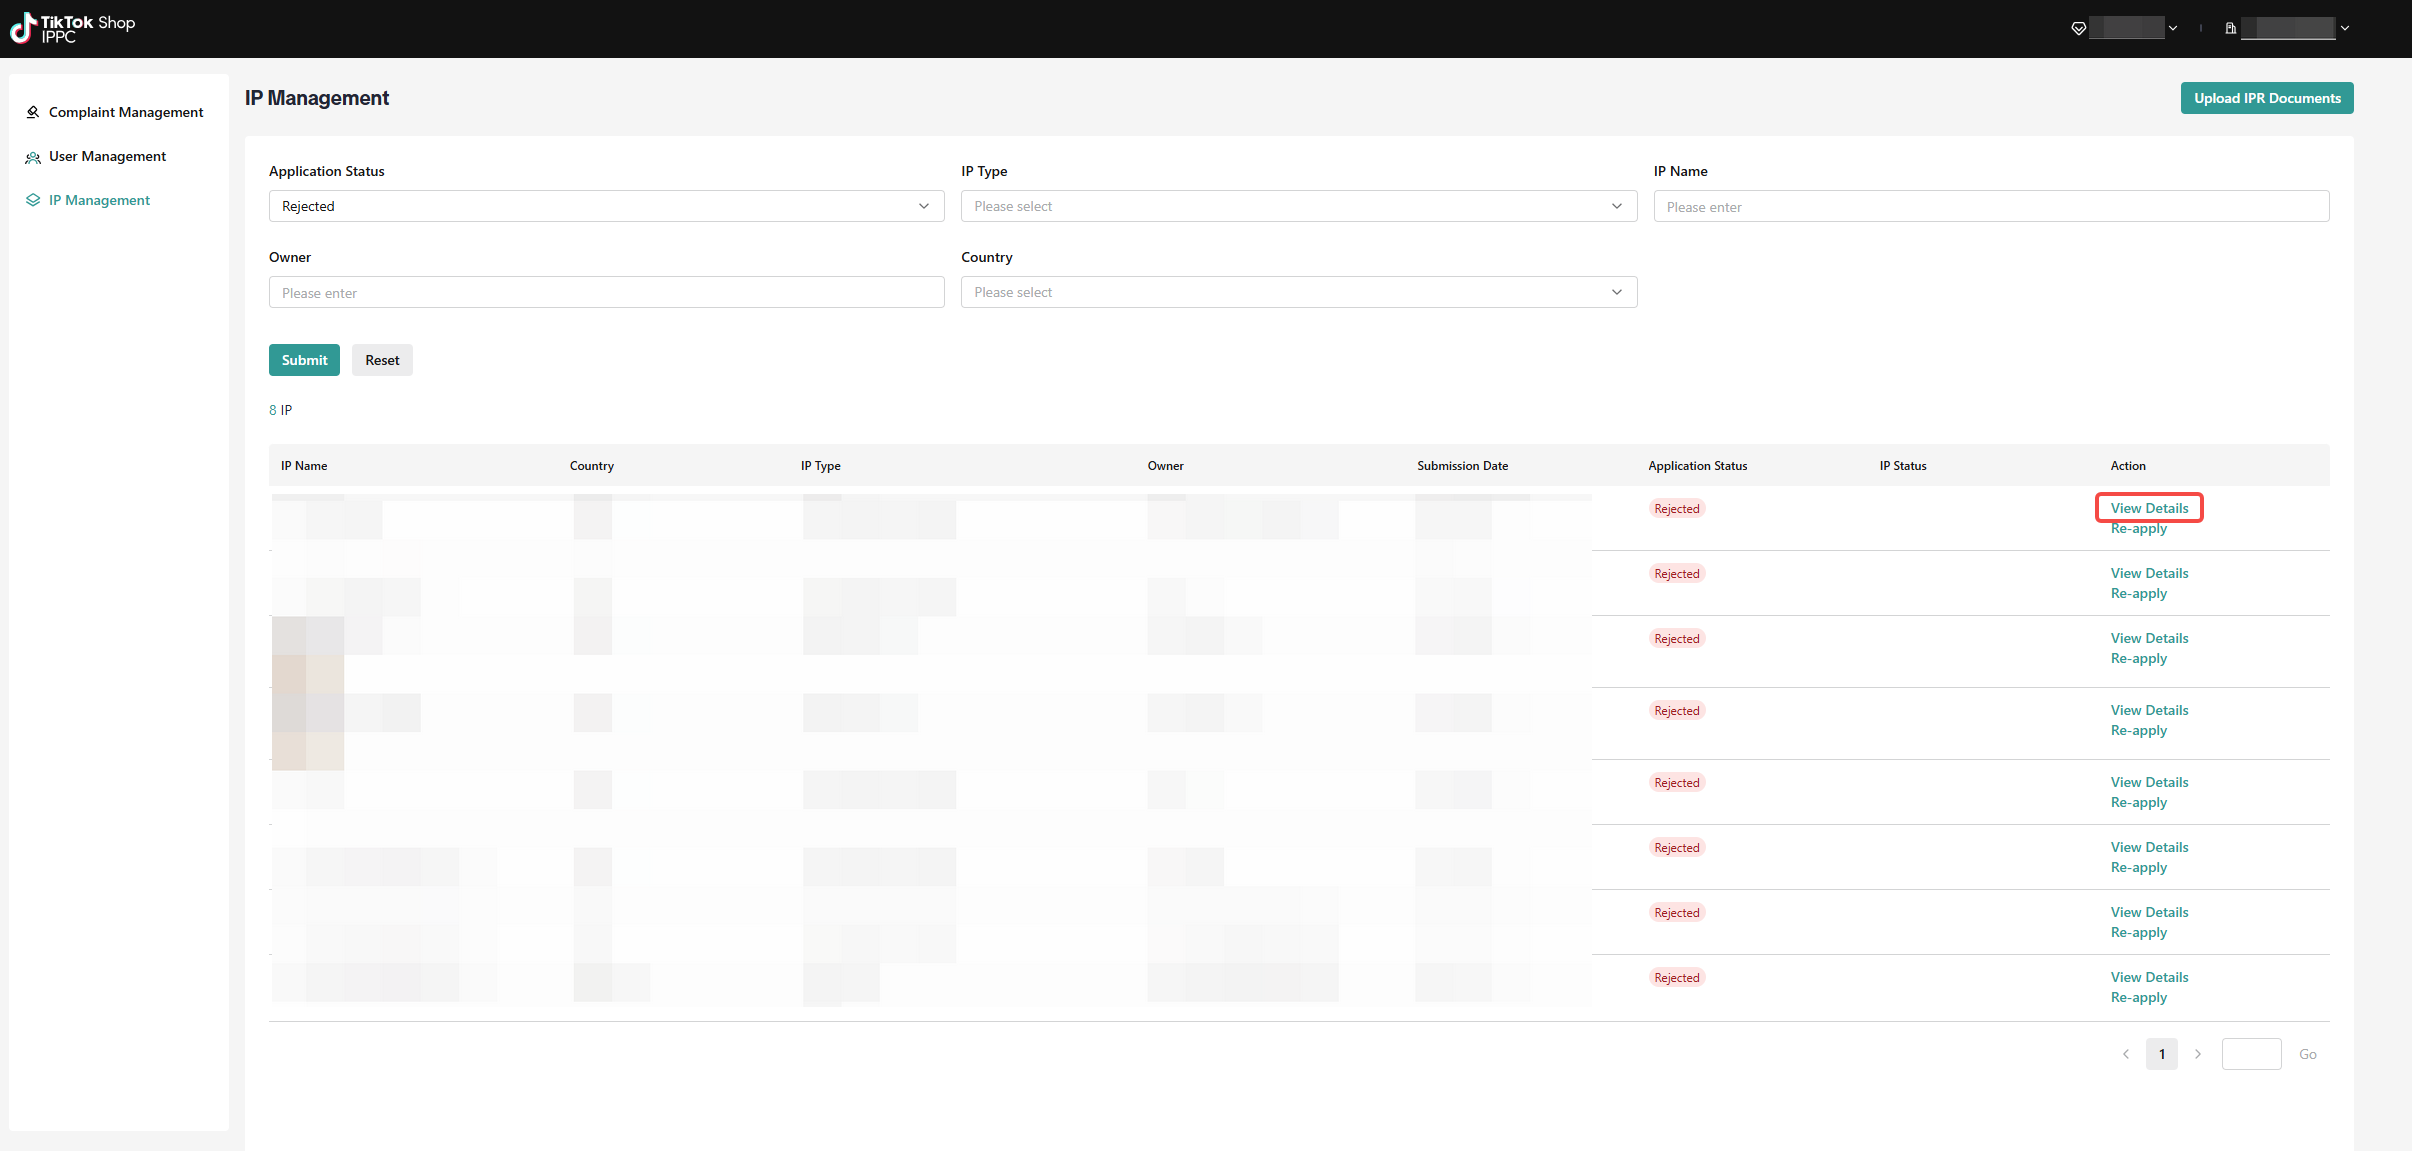The width and height of the screenshot is (2412, 1151).
Task: Click the User Management people icon
Action: tap(33, 157)
